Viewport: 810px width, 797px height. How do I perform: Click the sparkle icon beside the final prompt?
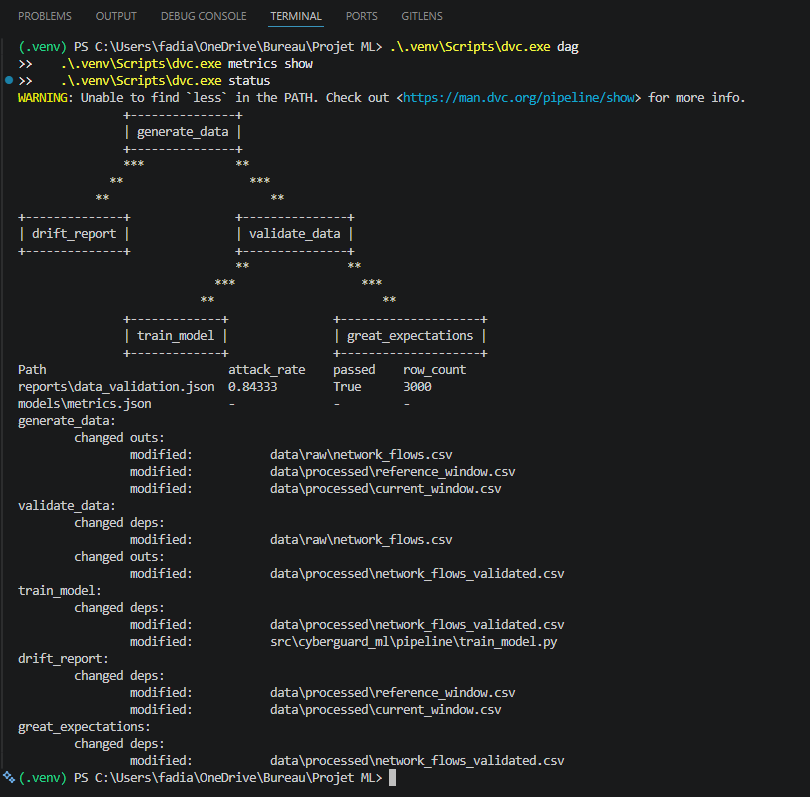click(9, 776)
